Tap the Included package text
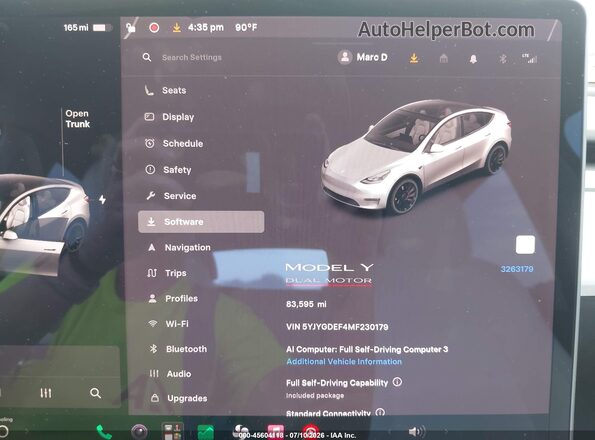This screenshot has height=440, width=595. (315, 396)
